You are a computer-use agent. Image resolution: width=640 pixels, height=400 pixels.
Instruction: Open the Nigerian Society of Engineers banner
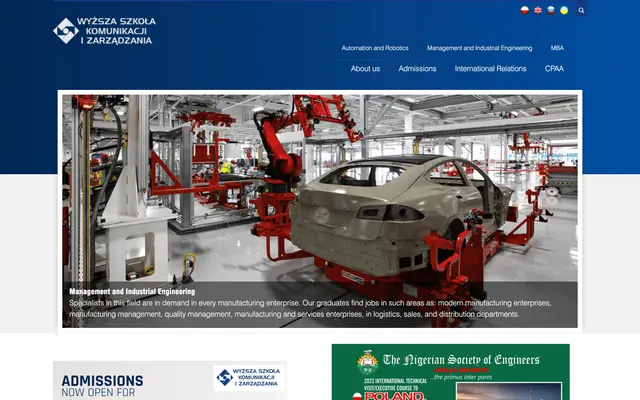pos(451,372)
